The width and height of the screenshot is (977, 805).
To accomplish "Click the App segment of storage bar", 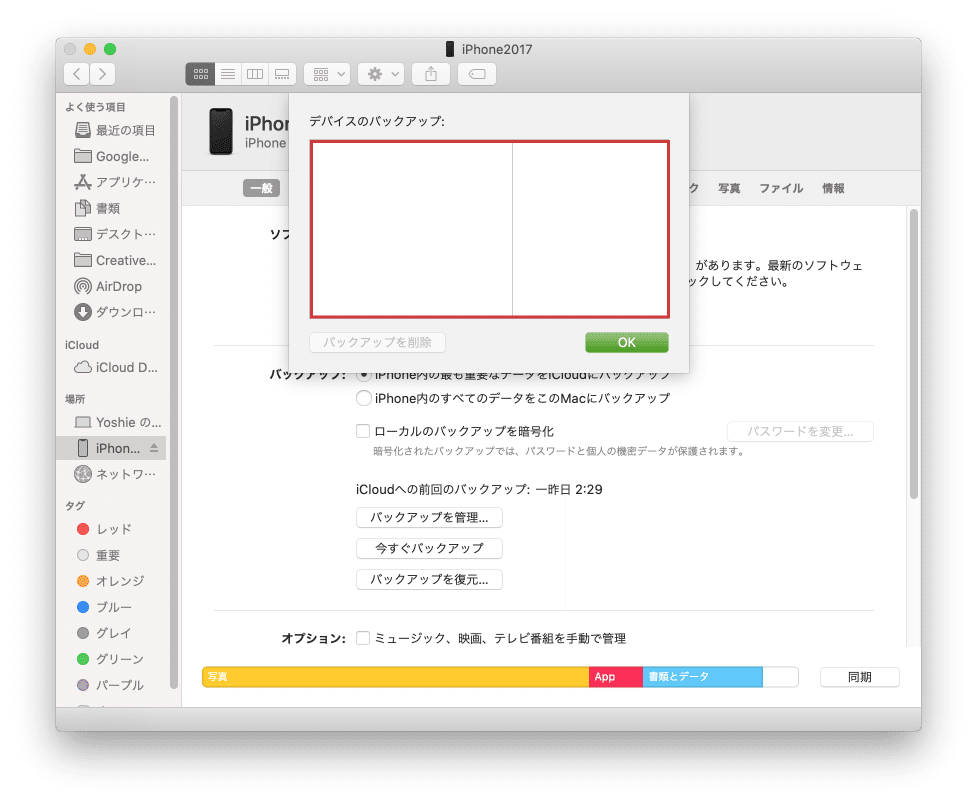I will [x=616, y=677].
